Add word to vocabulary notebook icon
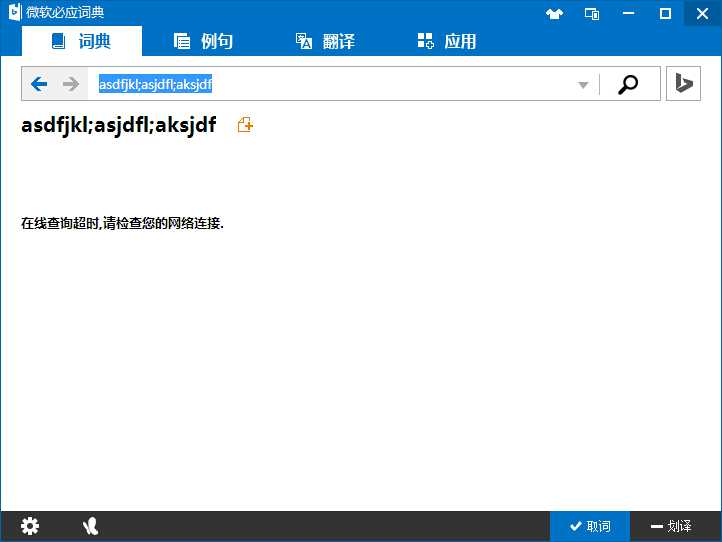The image size is (722, 542). tap(245, 125)
